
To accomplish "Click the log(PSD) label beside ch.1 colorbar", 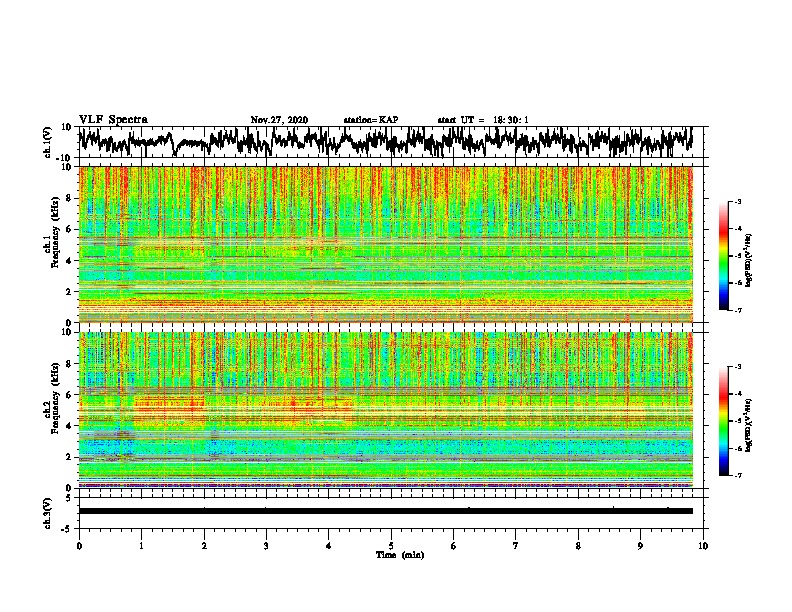I will (x=749, y=260).
